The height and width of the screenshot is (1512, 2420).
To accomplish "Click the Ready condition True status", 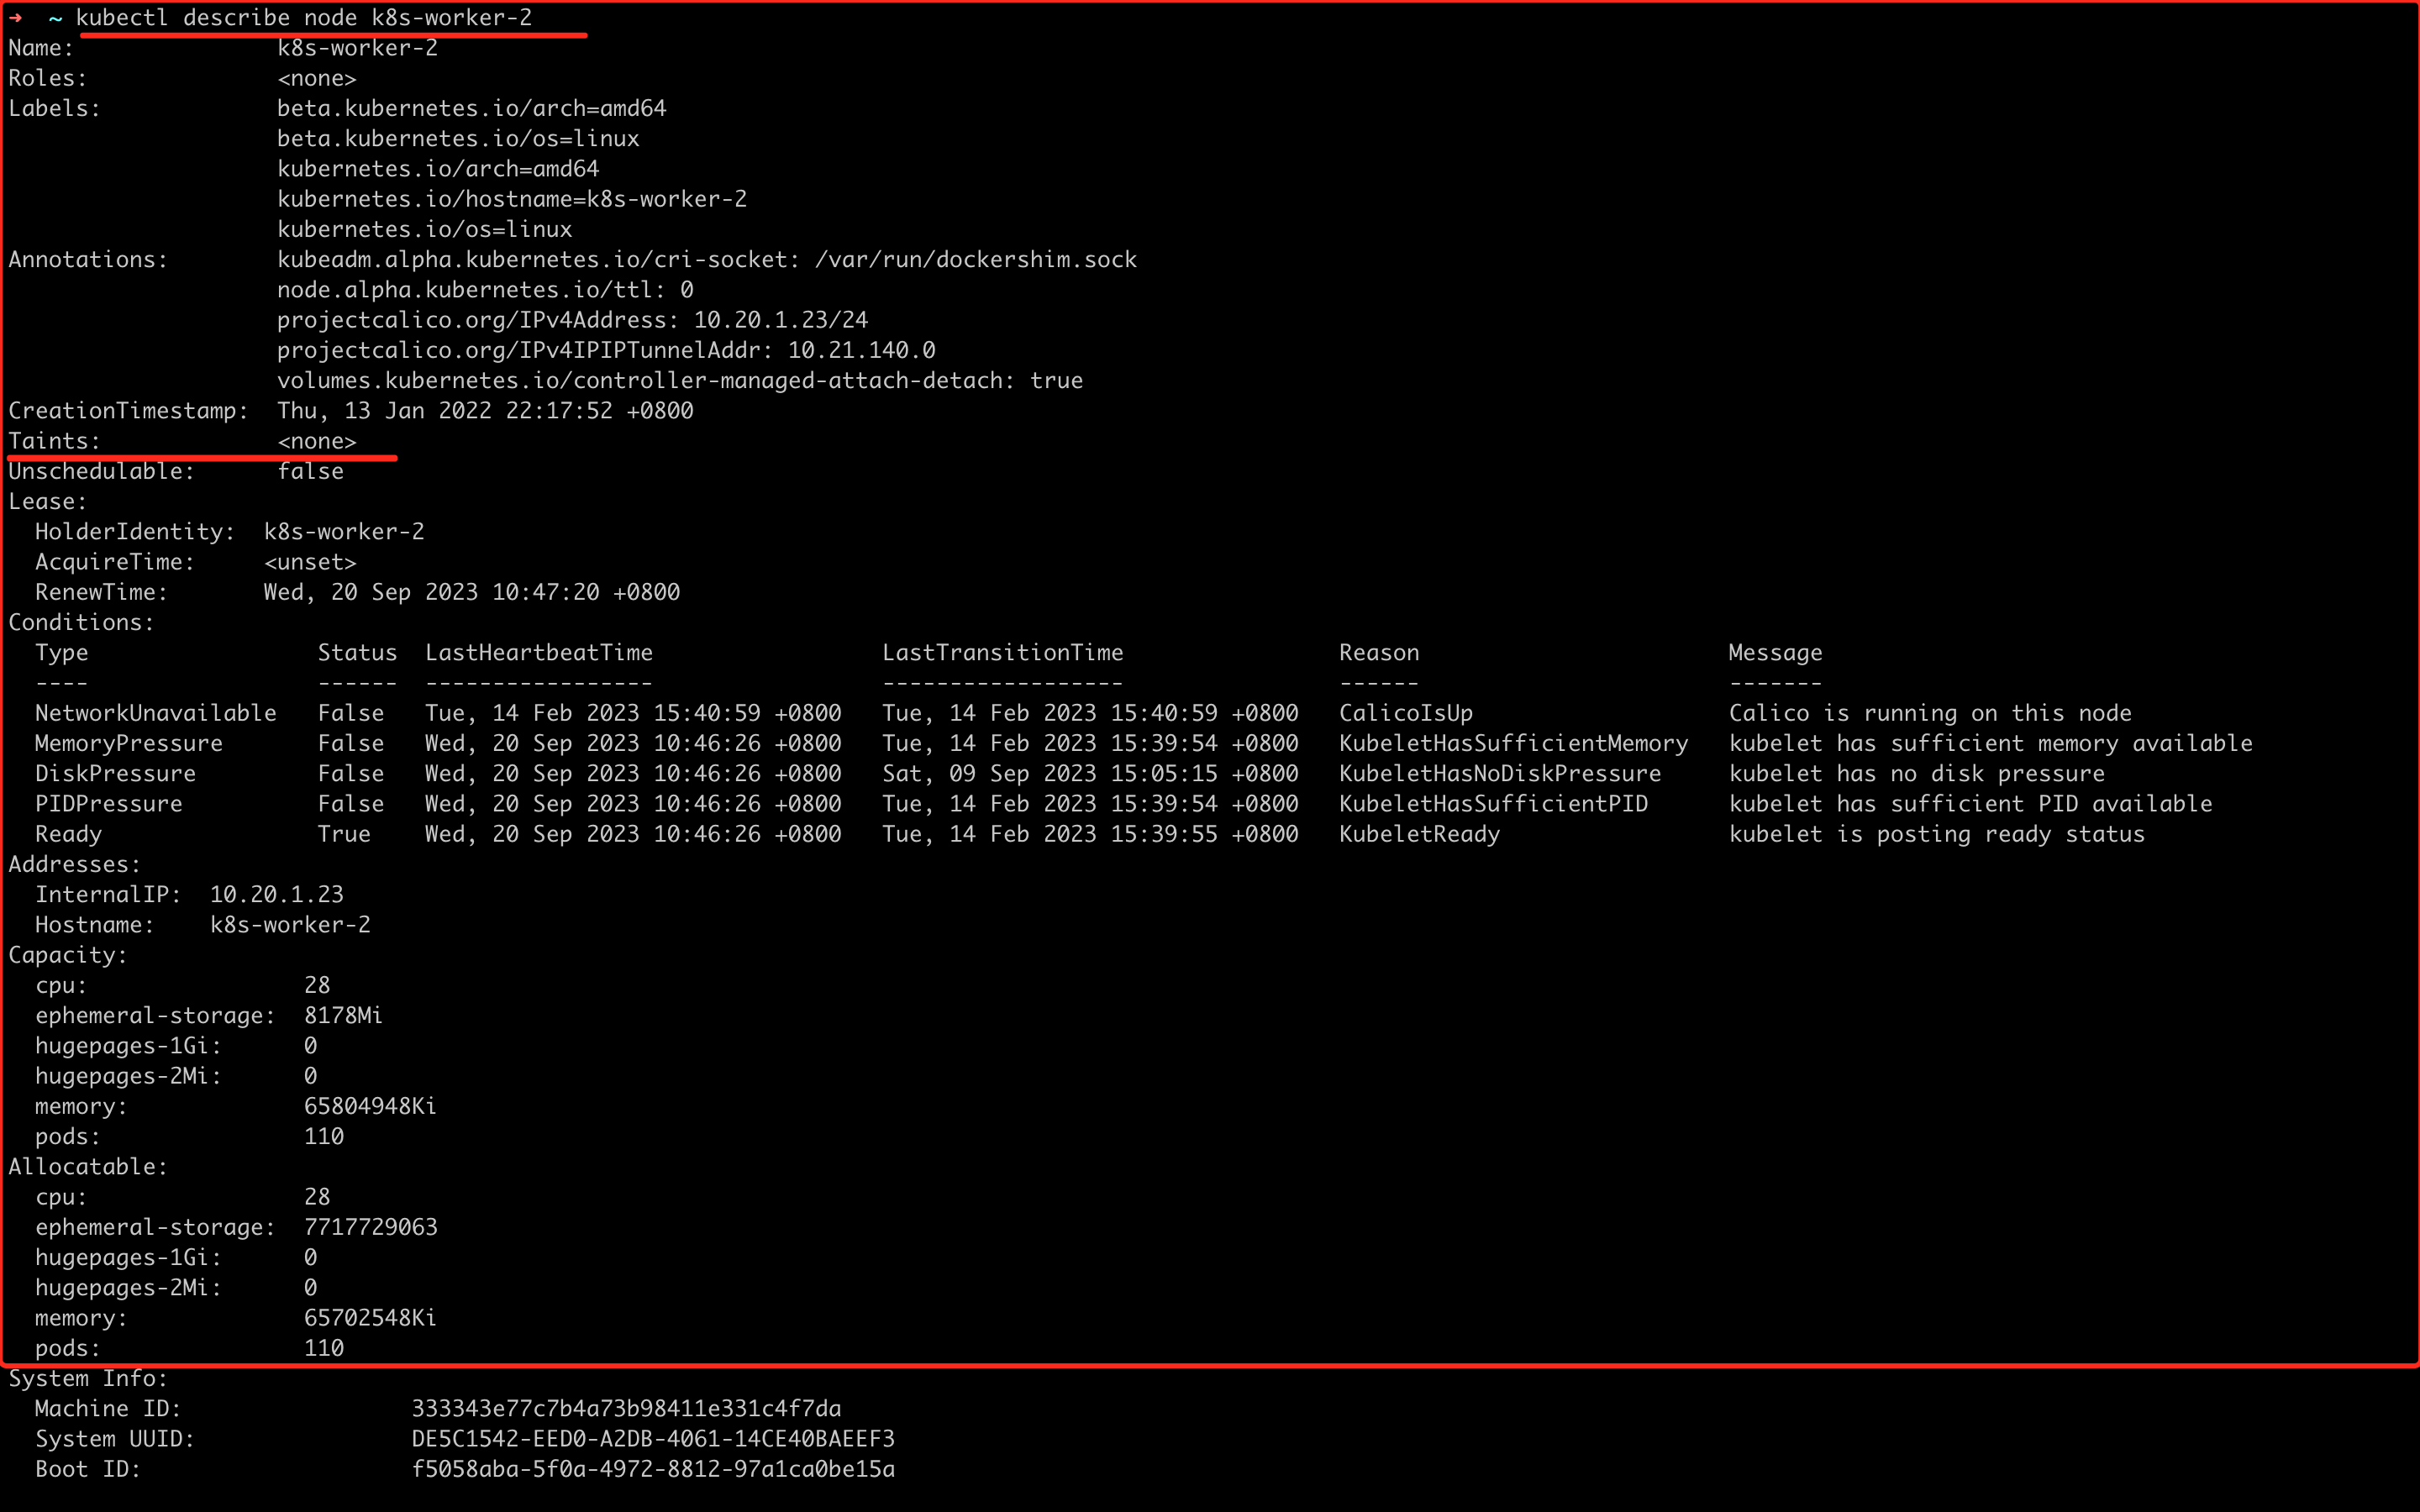I will 343,834.
